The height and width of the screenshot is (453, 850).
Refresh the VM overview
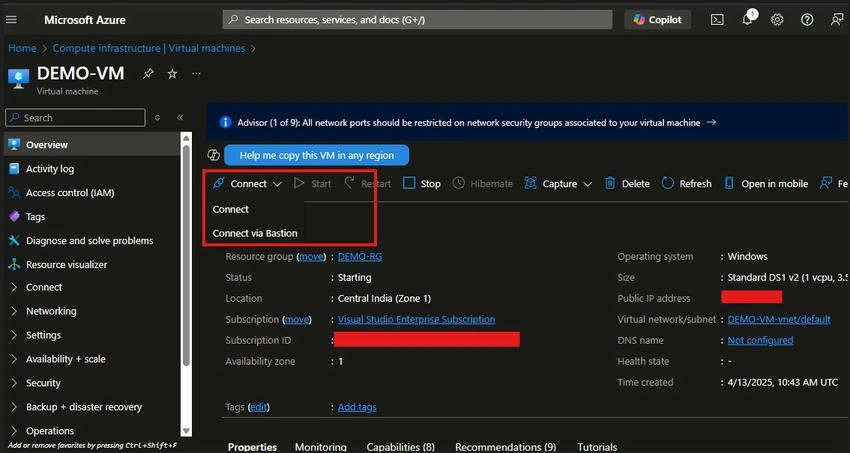pos(687,184)
